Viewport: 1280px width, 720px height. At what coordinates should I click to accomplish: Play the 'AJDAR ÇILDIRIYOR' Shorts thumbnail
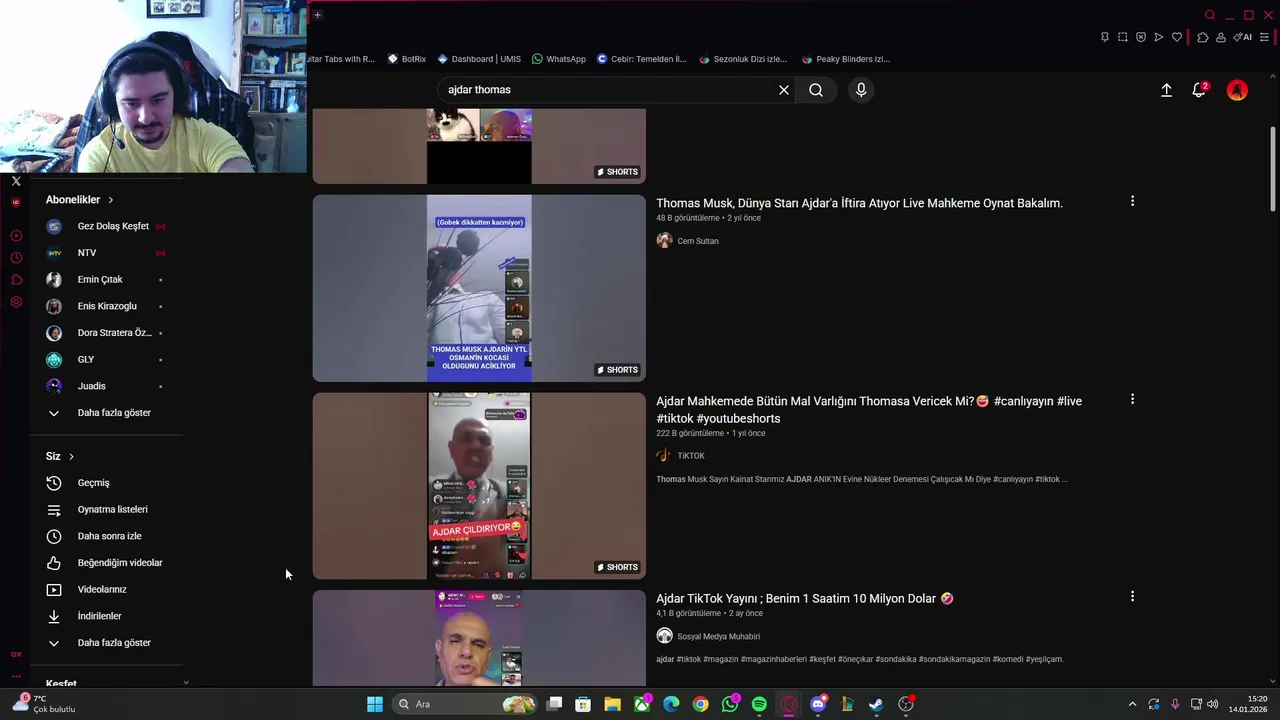click(479, 486)
